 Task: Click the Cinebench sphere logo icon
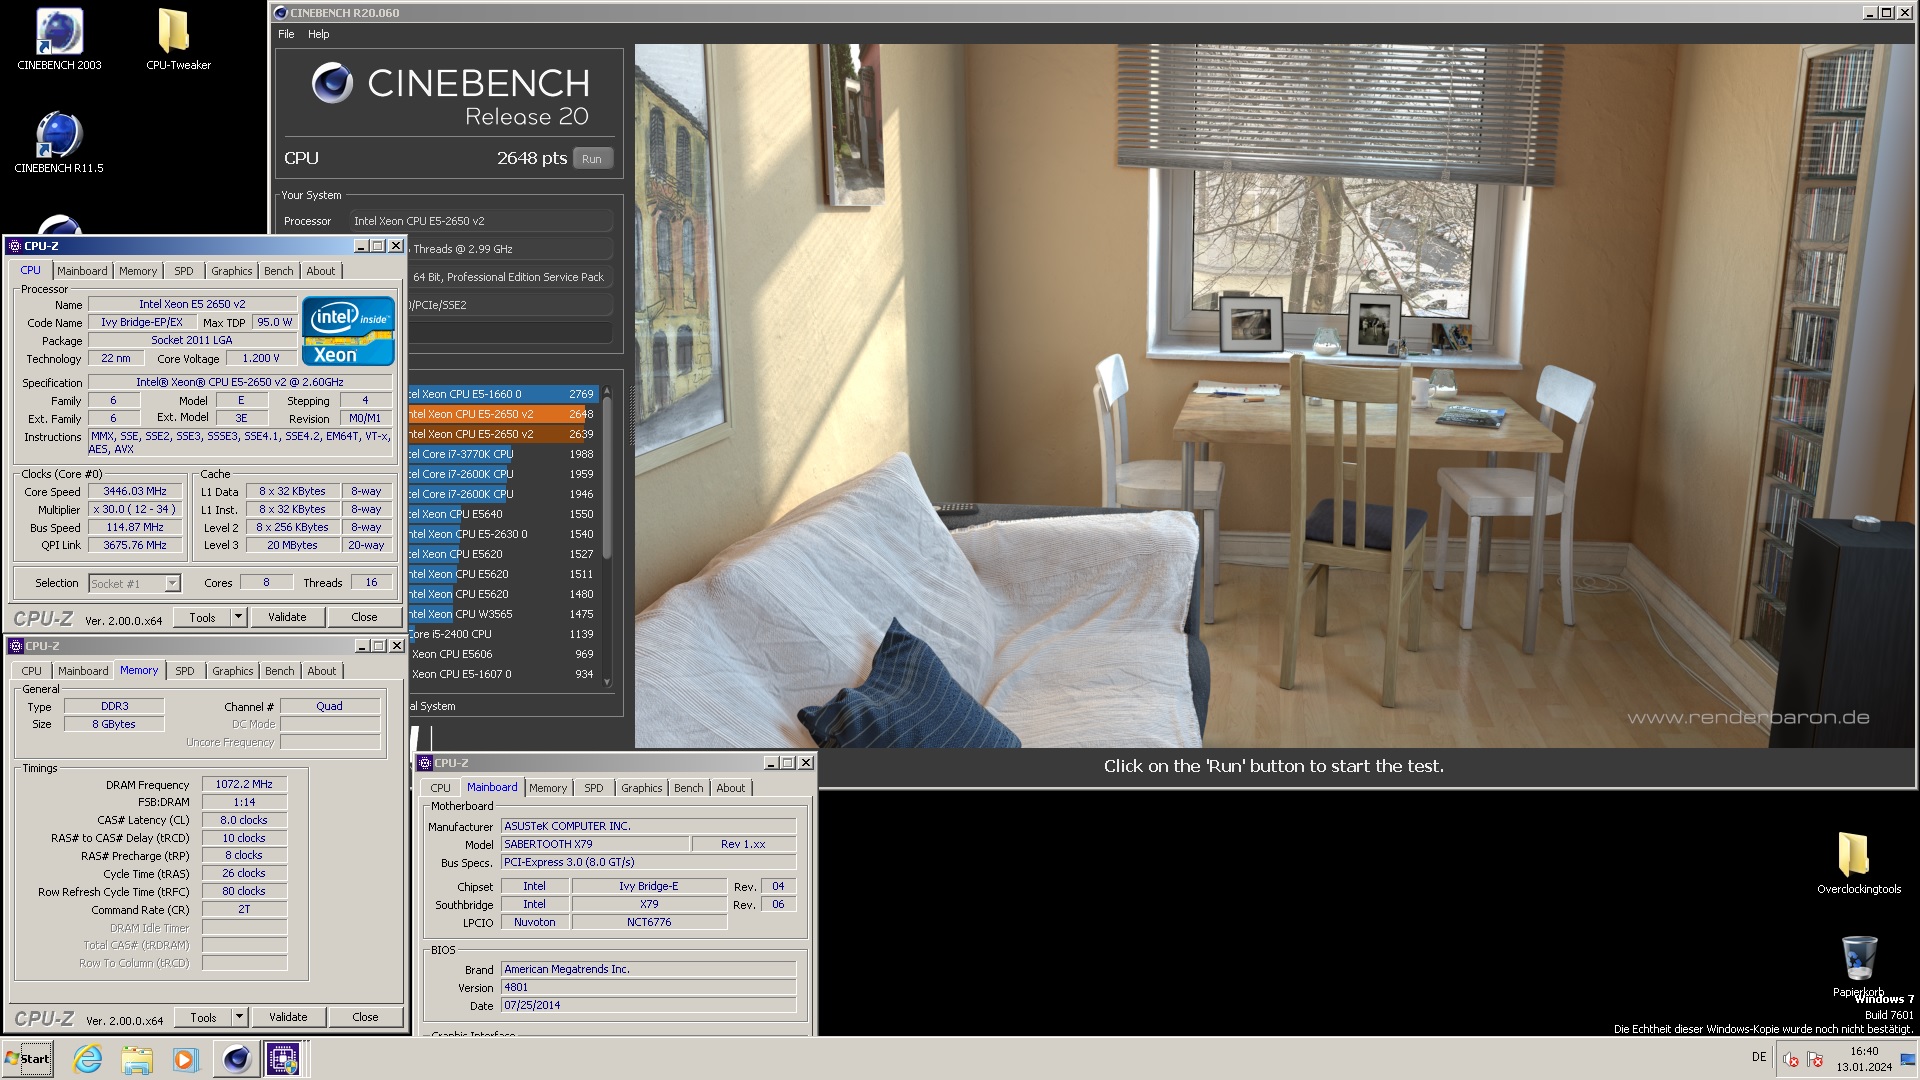(x=332, y=83)
